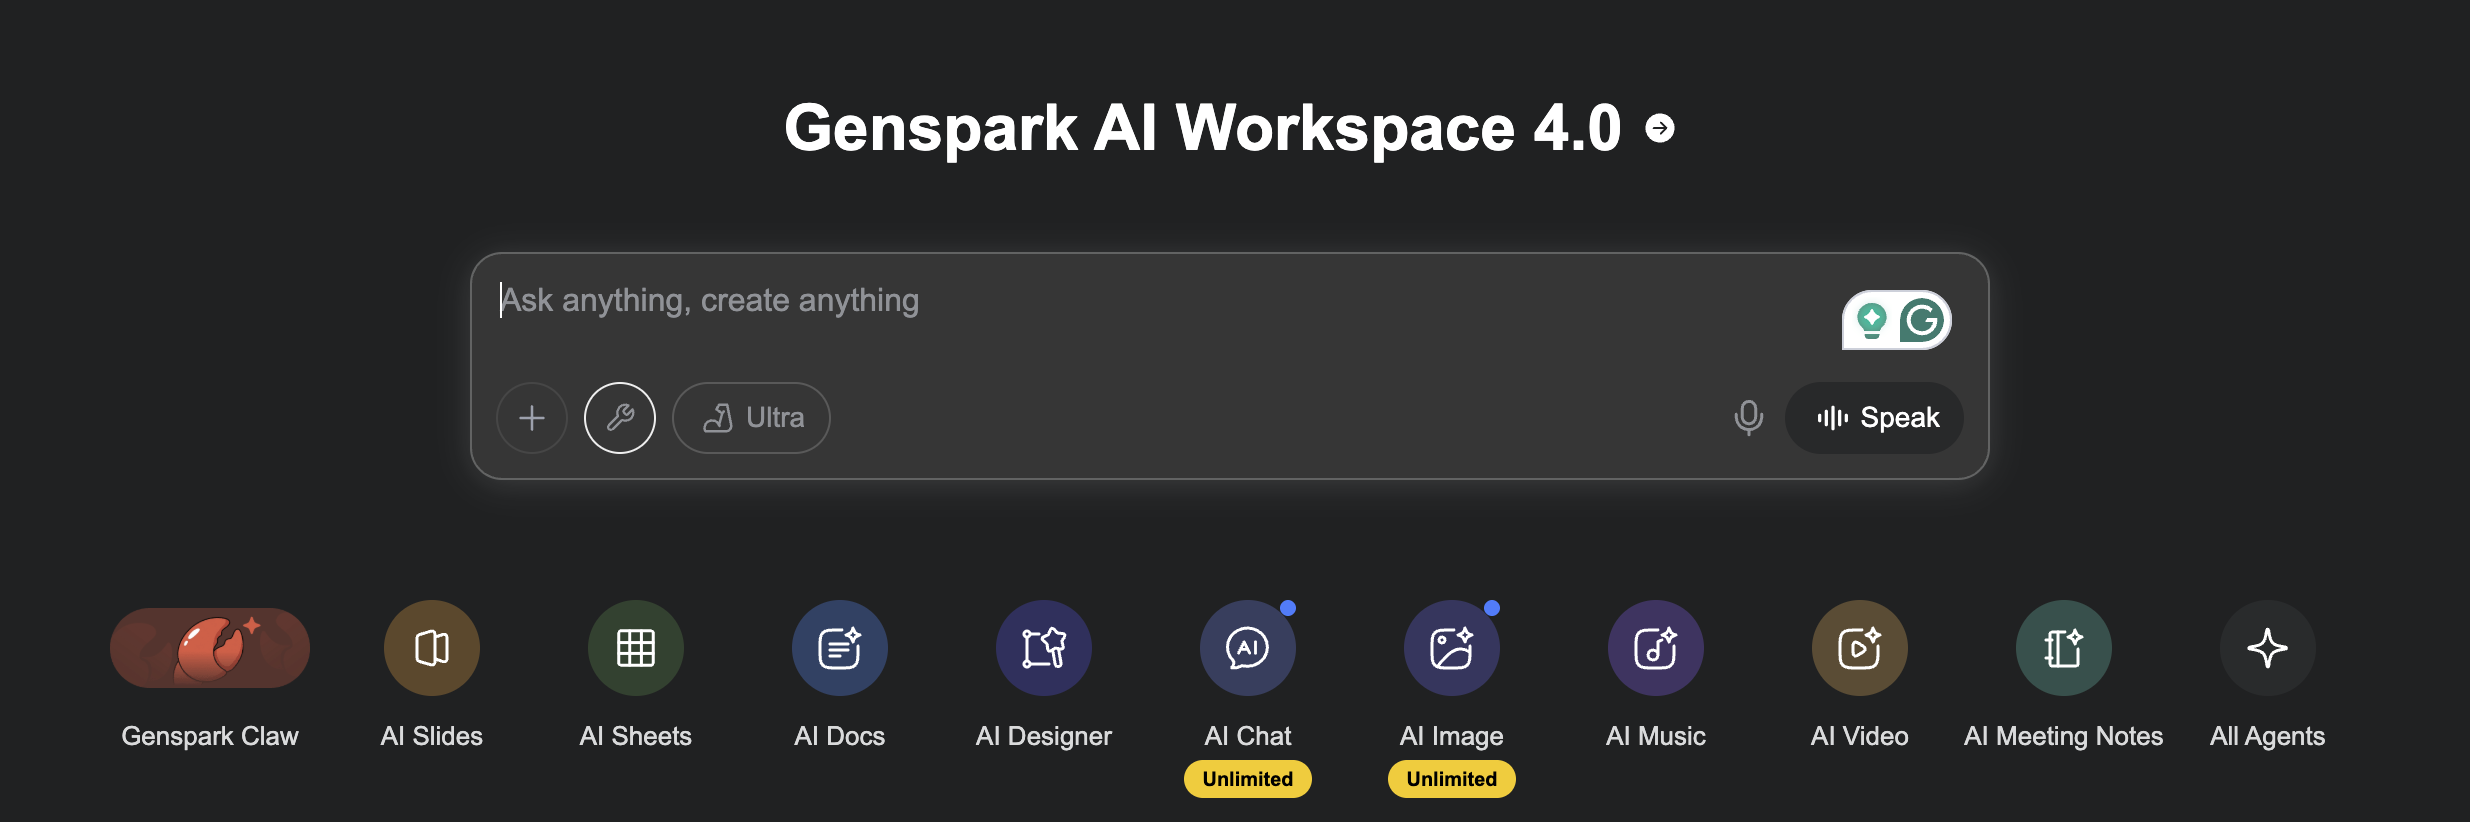Open the AI Designer tool
This screenshot has width=2470, height=822.
point(1044,648)
